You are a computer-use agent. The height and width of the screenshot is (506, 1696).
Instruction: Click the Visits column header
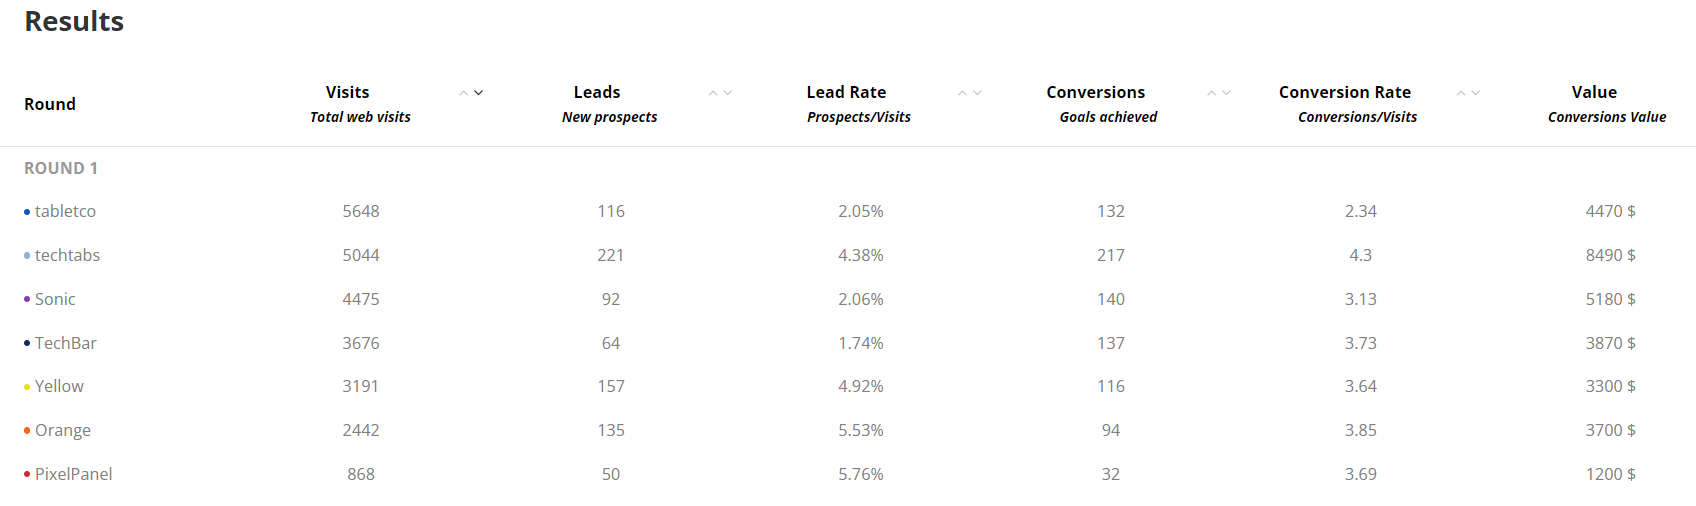pos(348,92)
